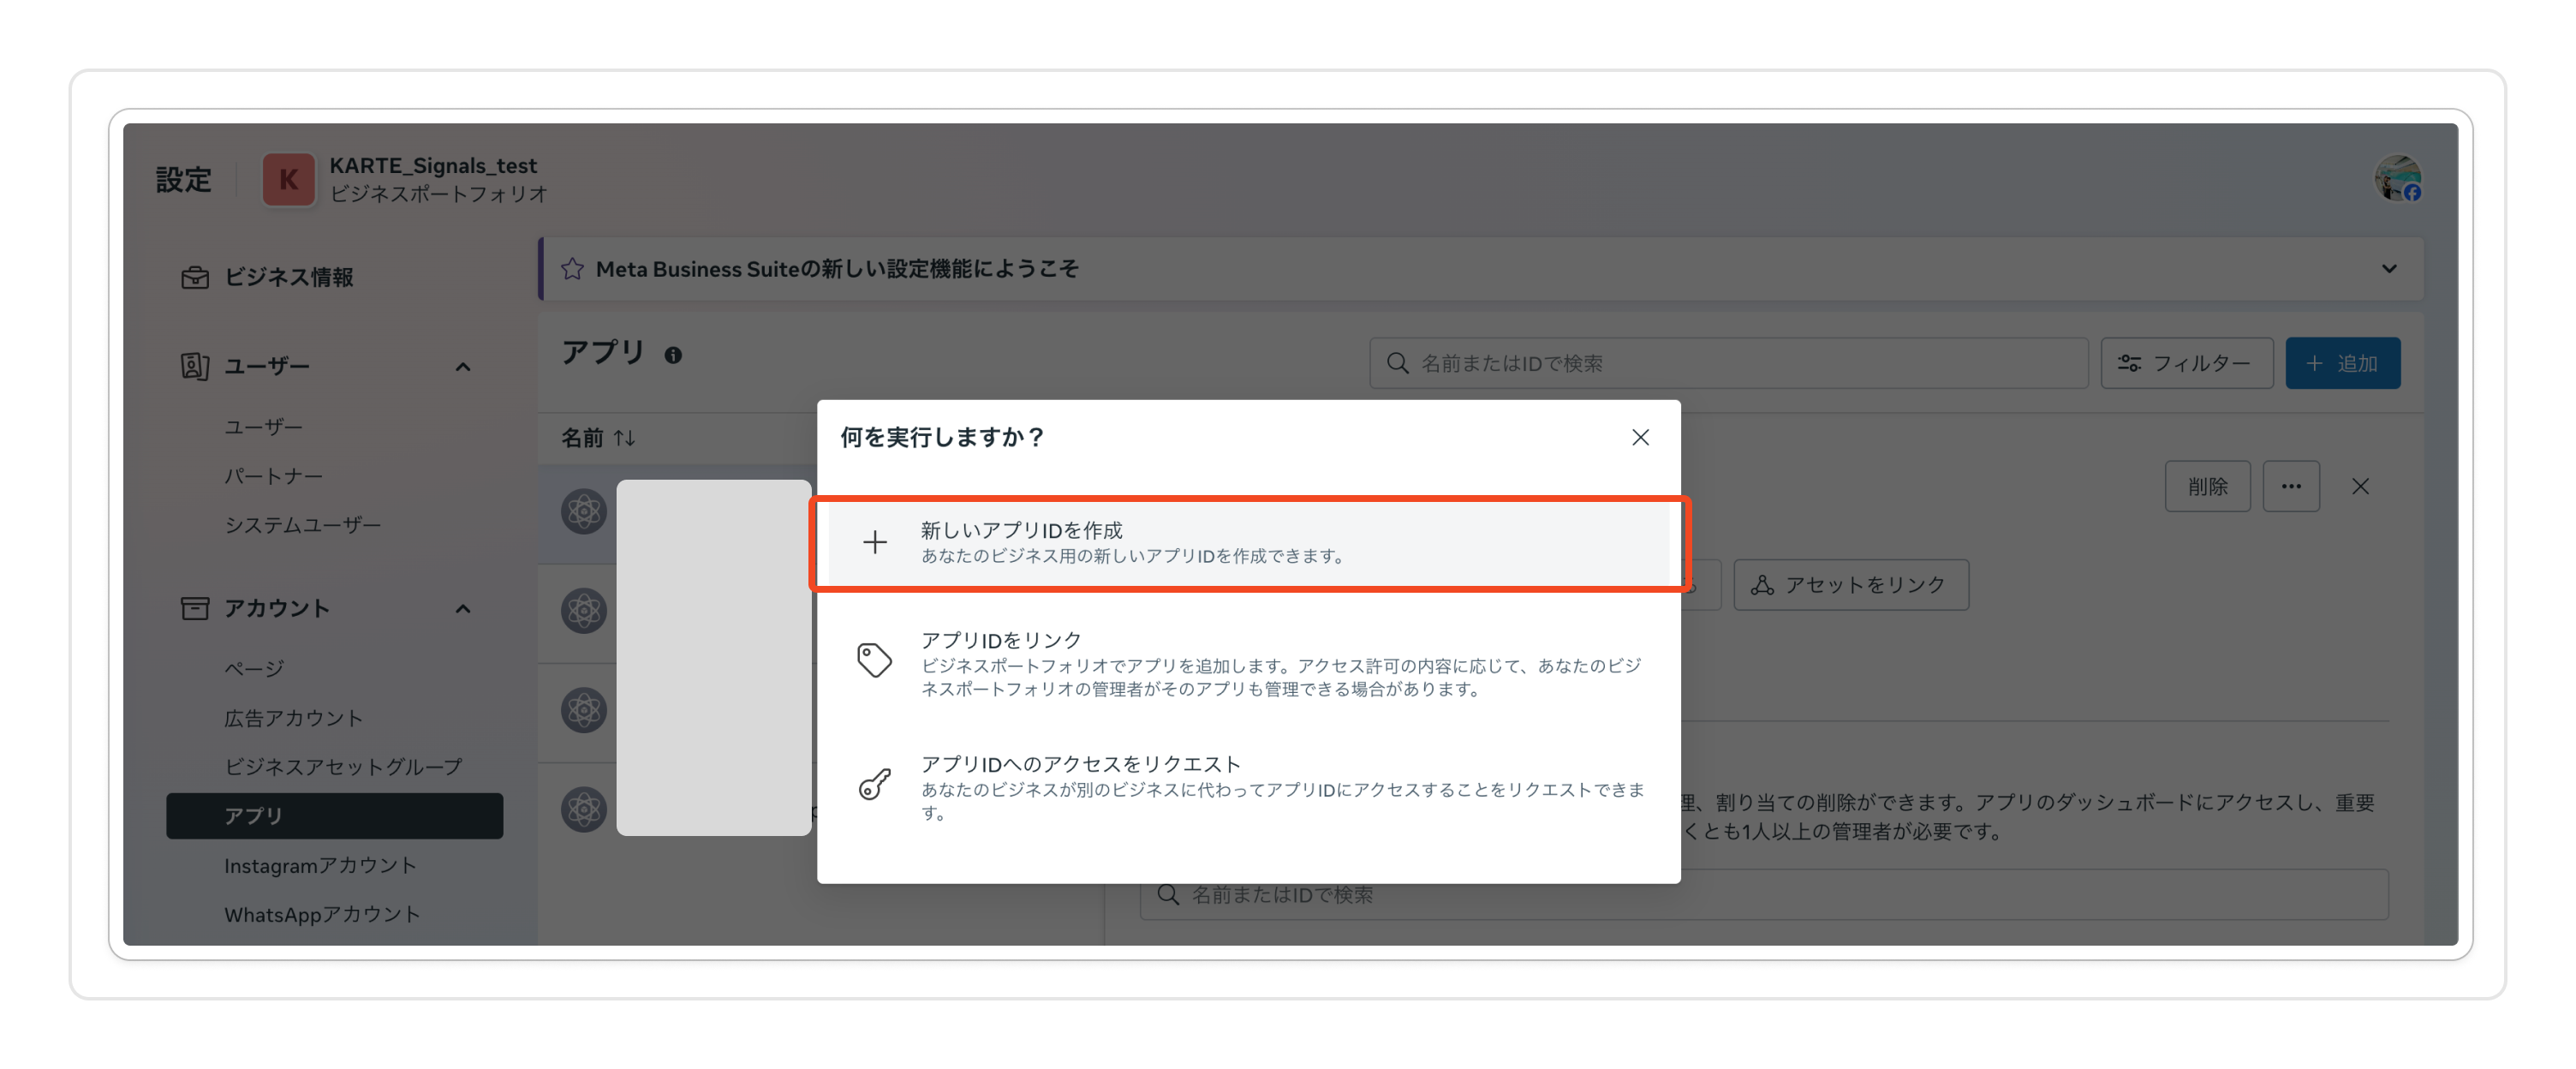
Task: Click the 追加 button
Action: (2343, 363)
